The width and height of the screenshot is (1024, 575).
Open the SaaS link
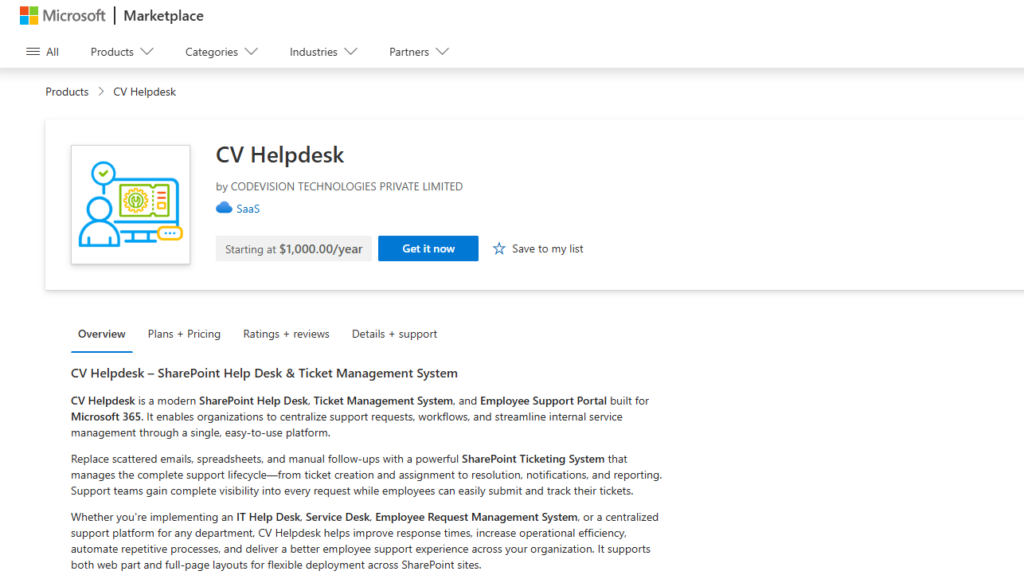pos(248,208)
